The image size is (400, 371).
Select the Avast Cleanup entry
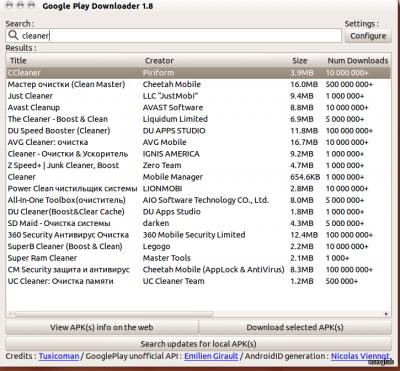tap(198, 108)
